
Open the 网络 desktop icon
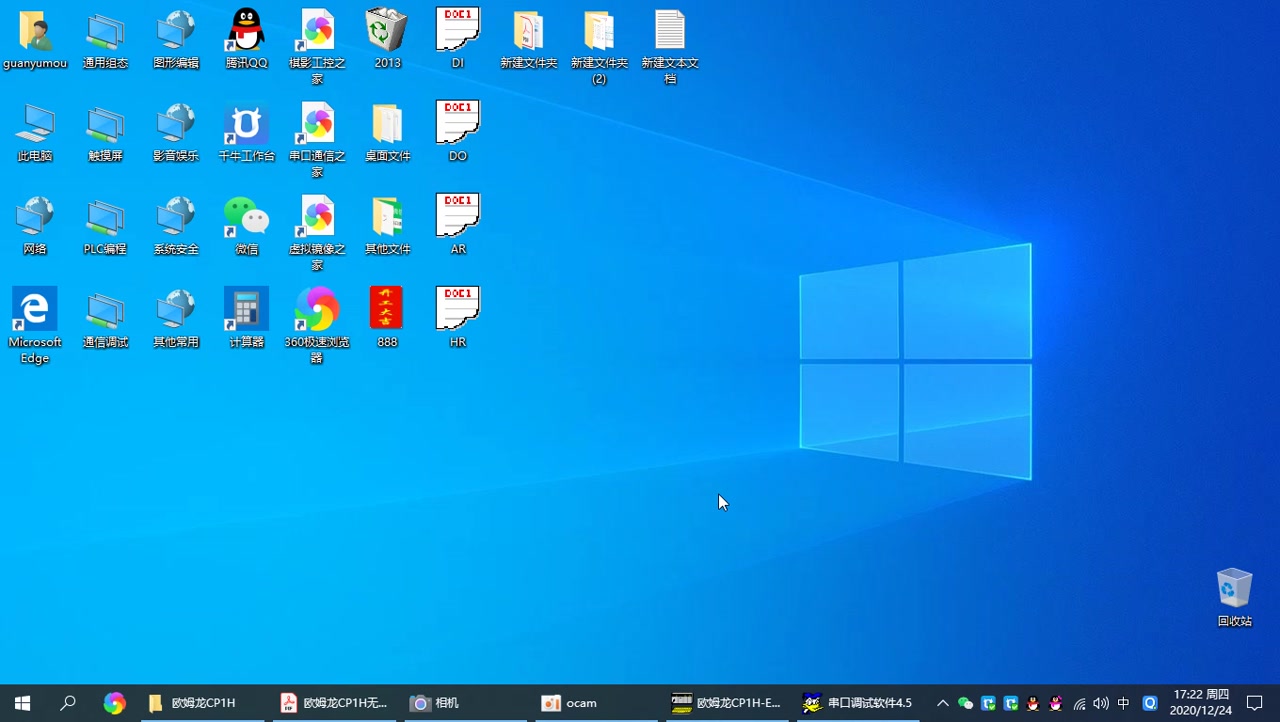(35, 226)
